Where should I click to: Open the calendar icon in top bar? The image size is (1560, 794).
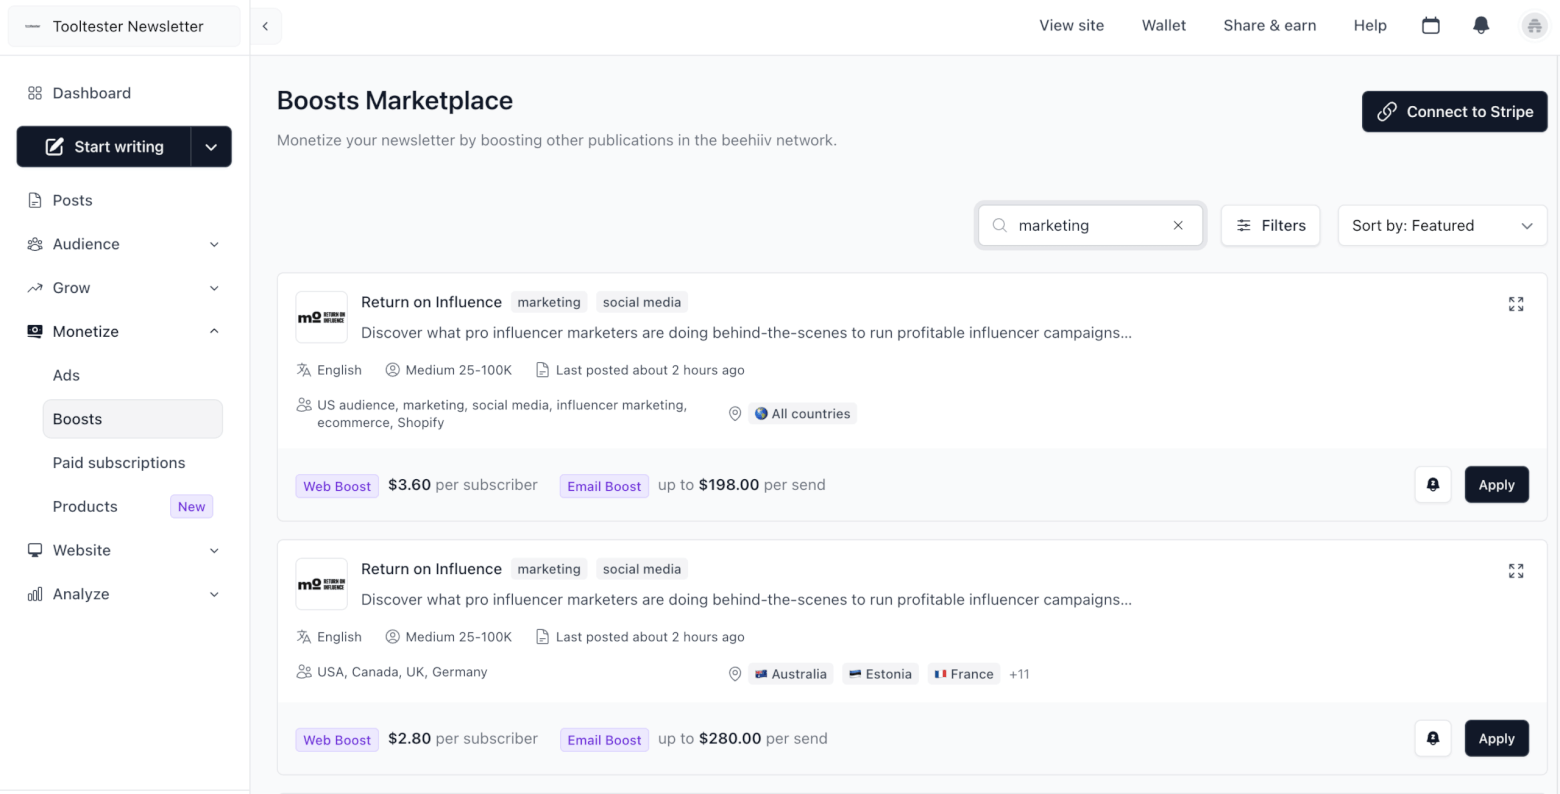click(1431, 26)
